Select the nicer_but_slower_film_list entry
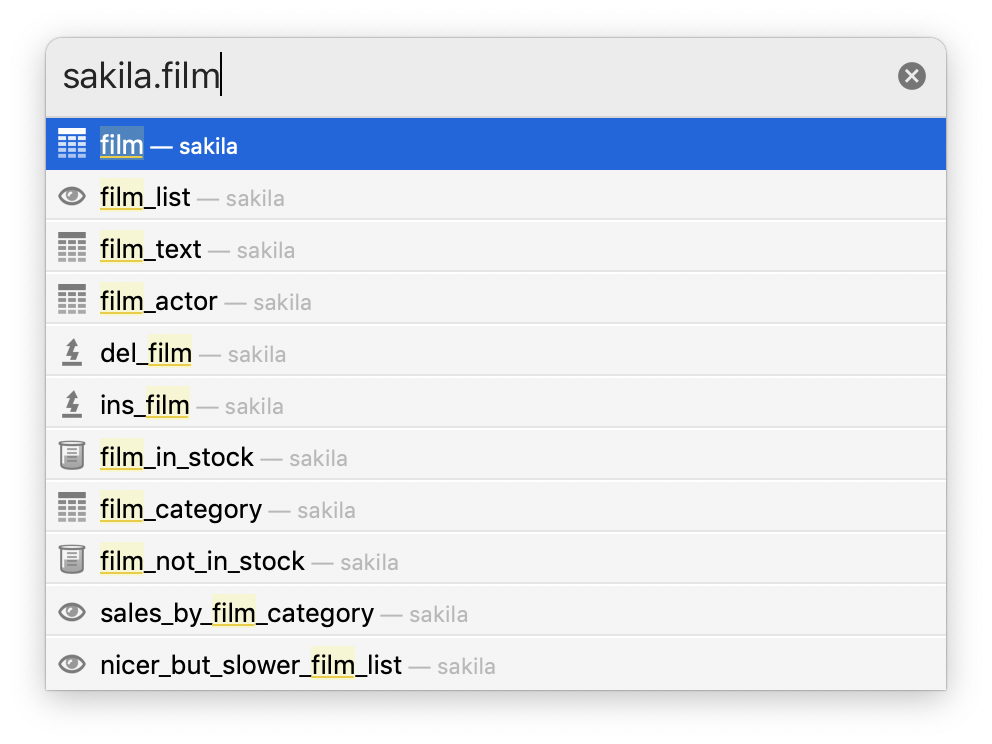992x744 pixels. [x=496, y=664]
